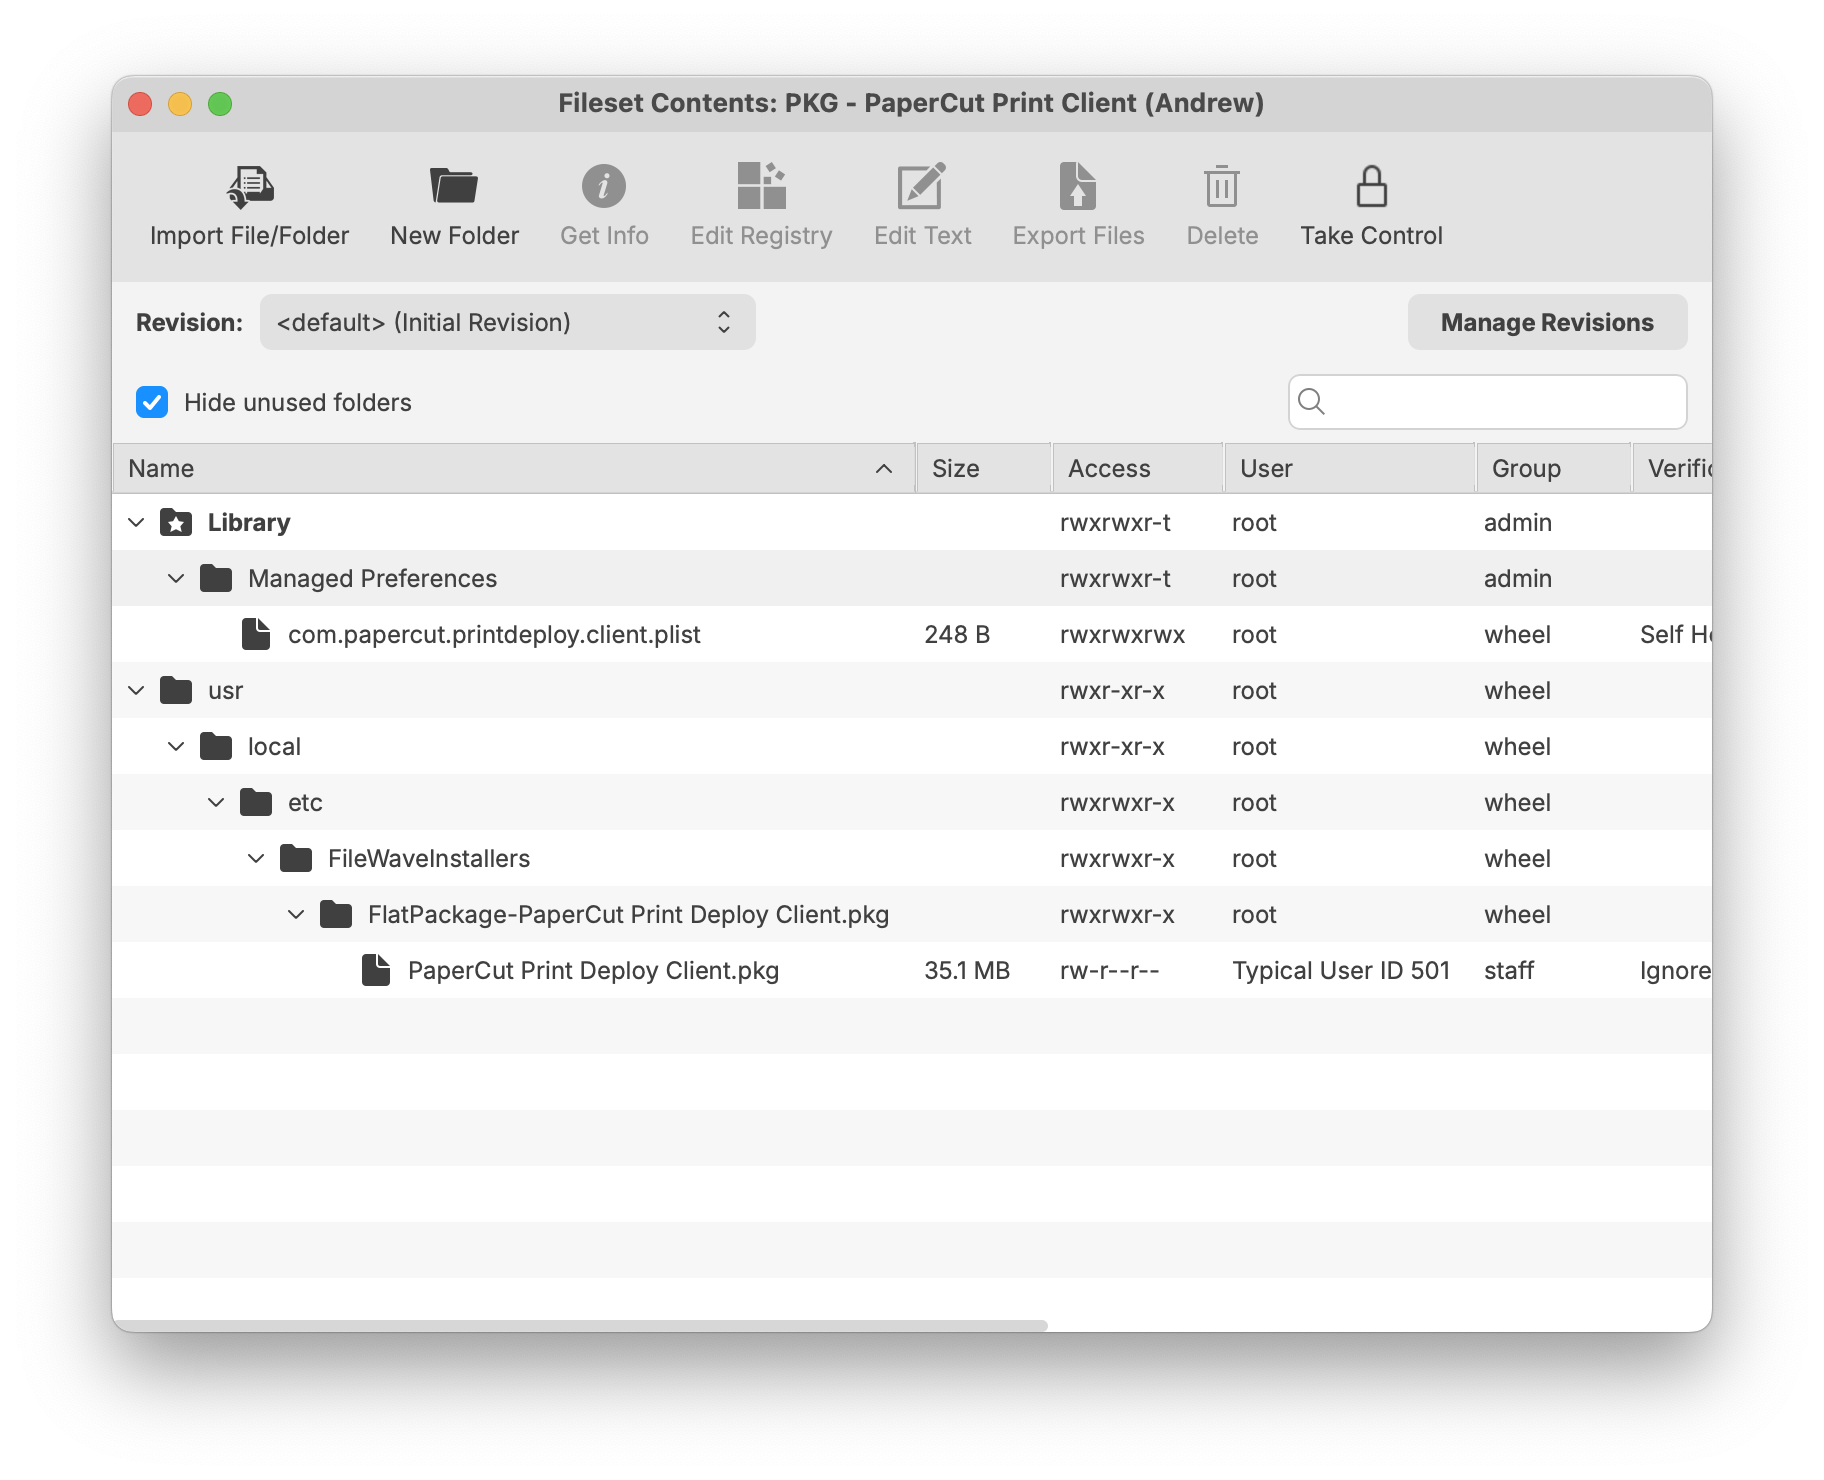This screenshot has width=1824, height=1480.
Task: Select the Managed Preferences row label
Action: tap(372, 578)
